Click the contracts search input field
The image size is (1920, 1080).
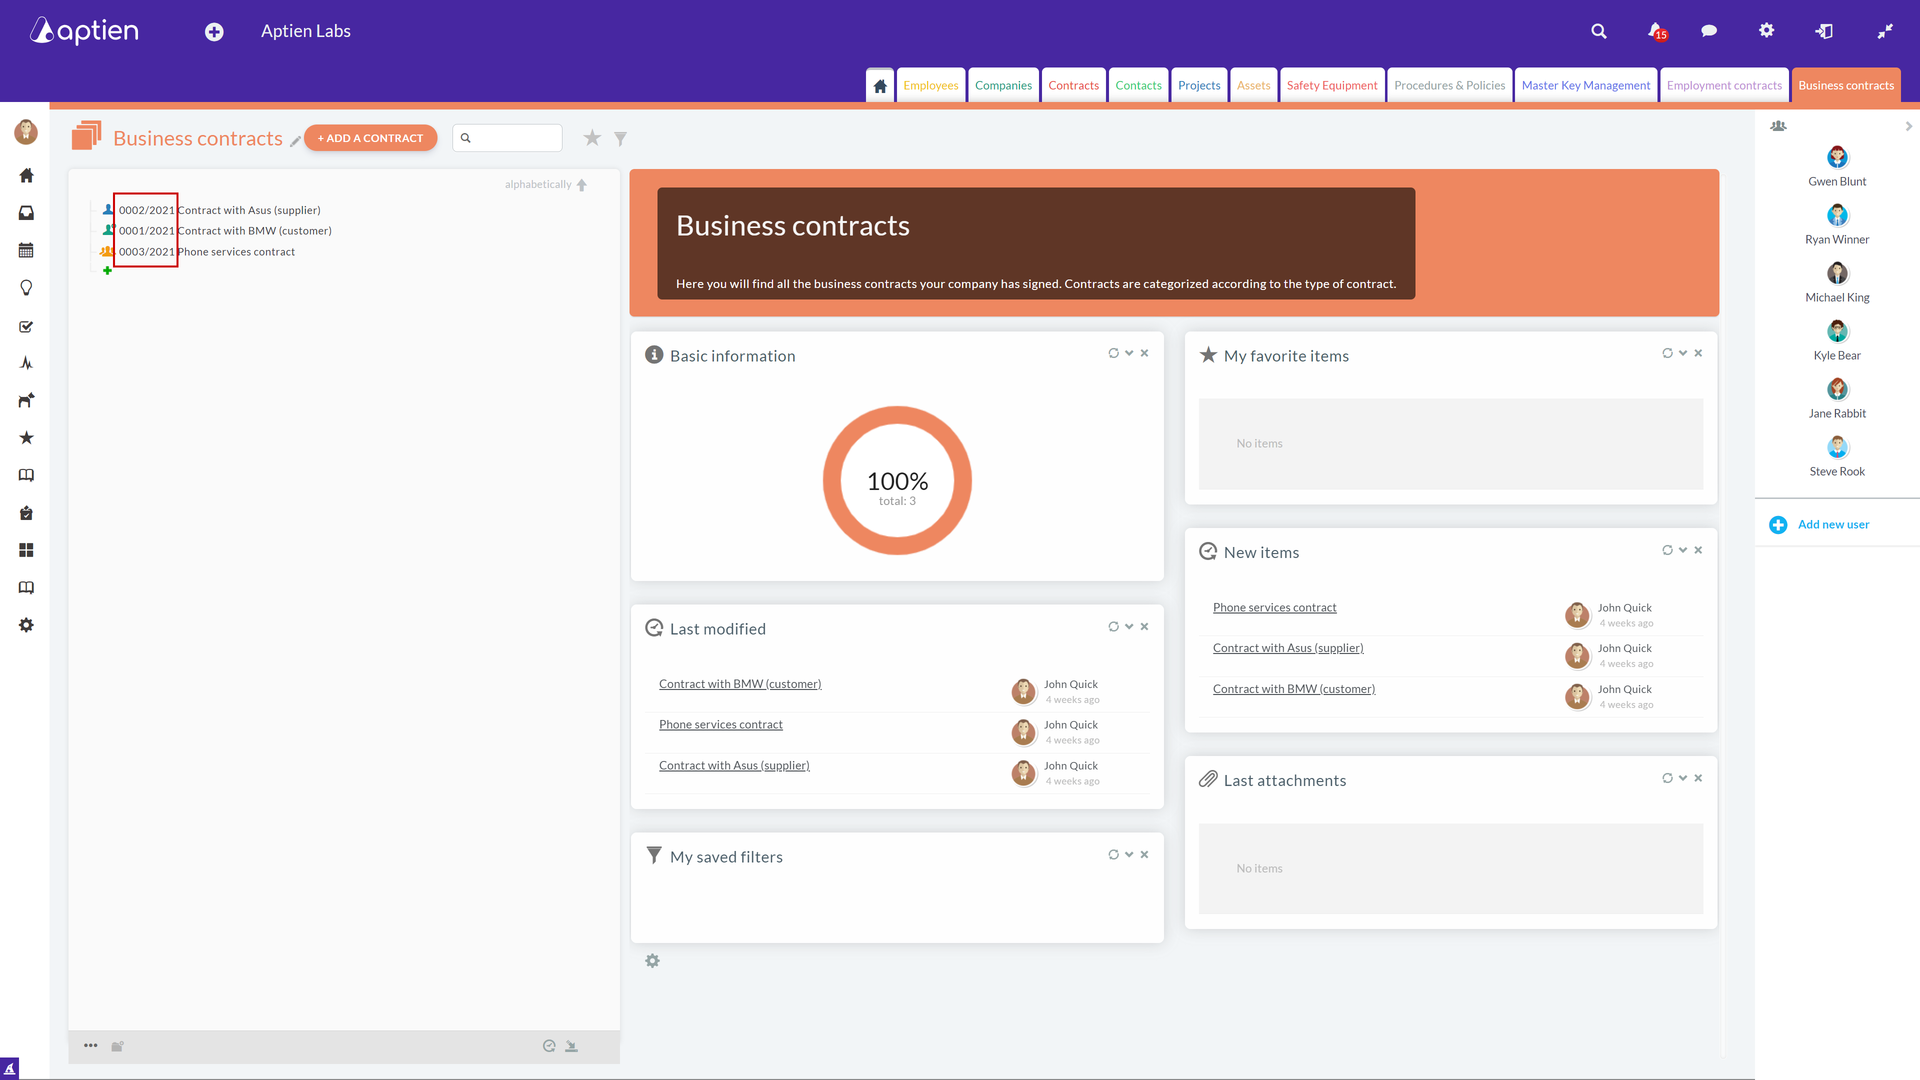coord(514,138)
